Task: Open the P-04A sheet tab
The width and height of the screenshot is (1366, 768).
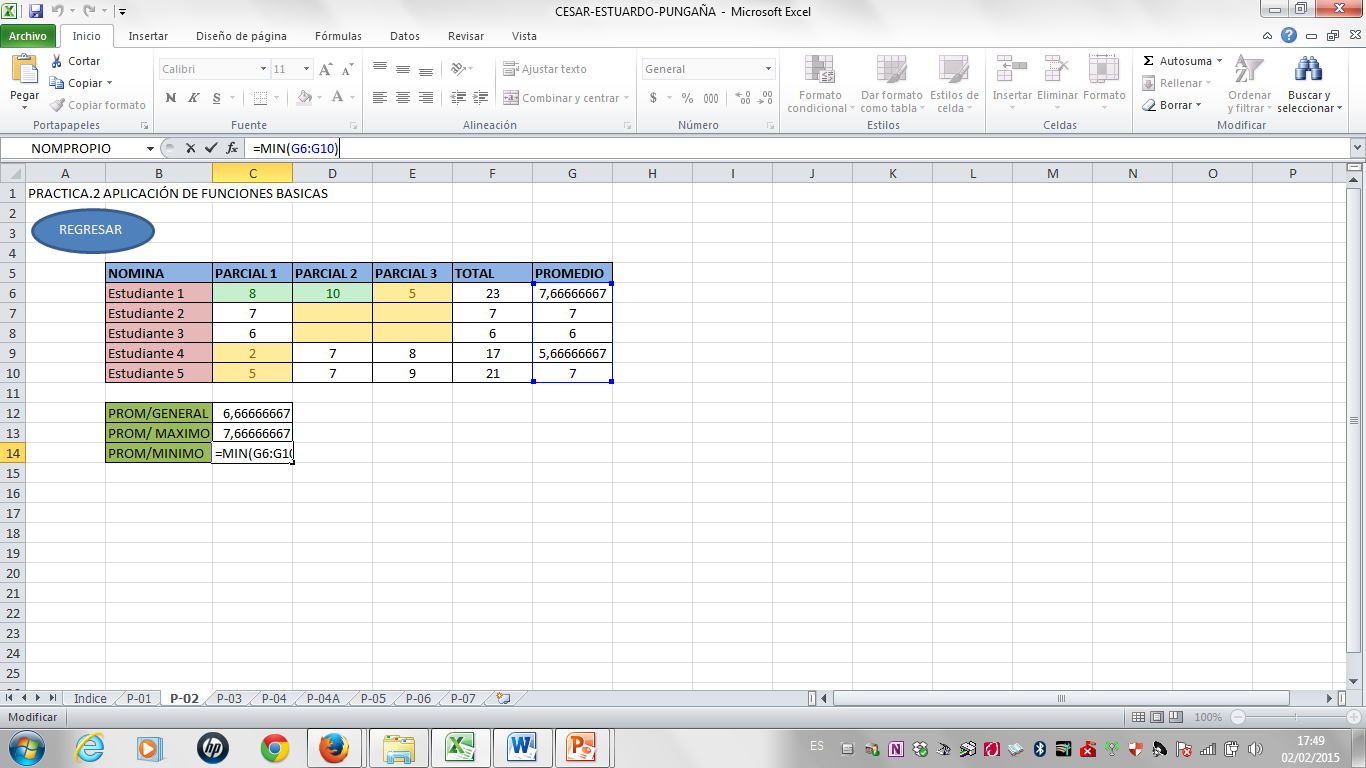Action: pos(321,699)
